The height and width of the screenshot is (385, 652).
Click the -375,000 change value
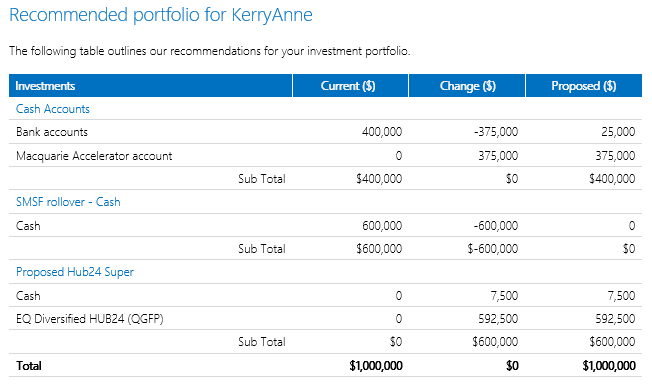496,132
